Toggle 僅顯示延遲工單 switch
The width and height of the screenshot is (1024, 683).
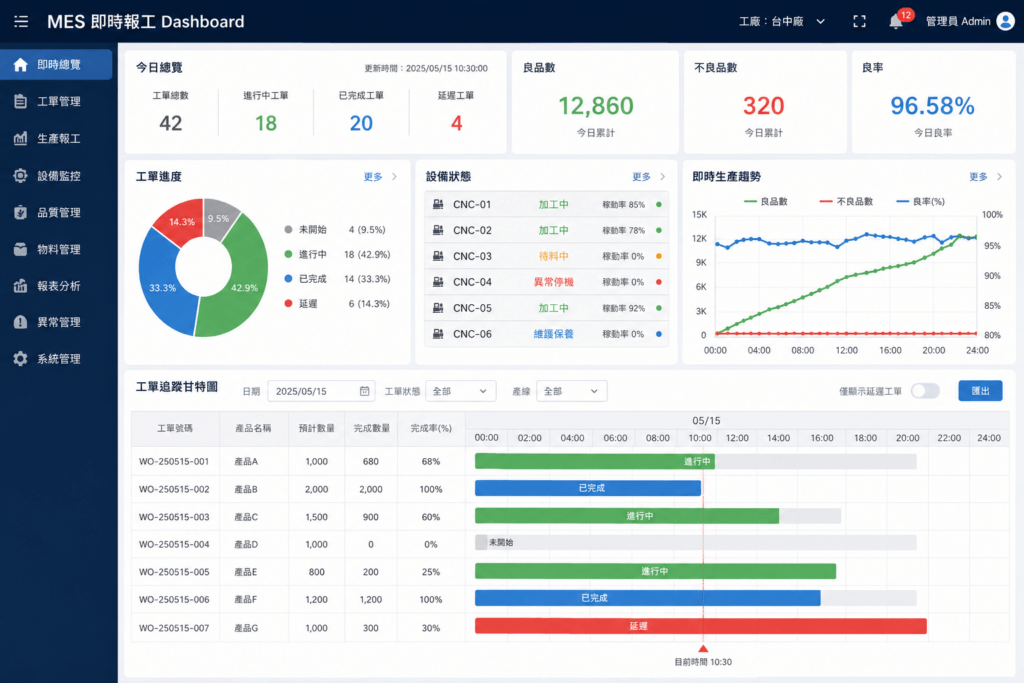[x=925, y=391]
